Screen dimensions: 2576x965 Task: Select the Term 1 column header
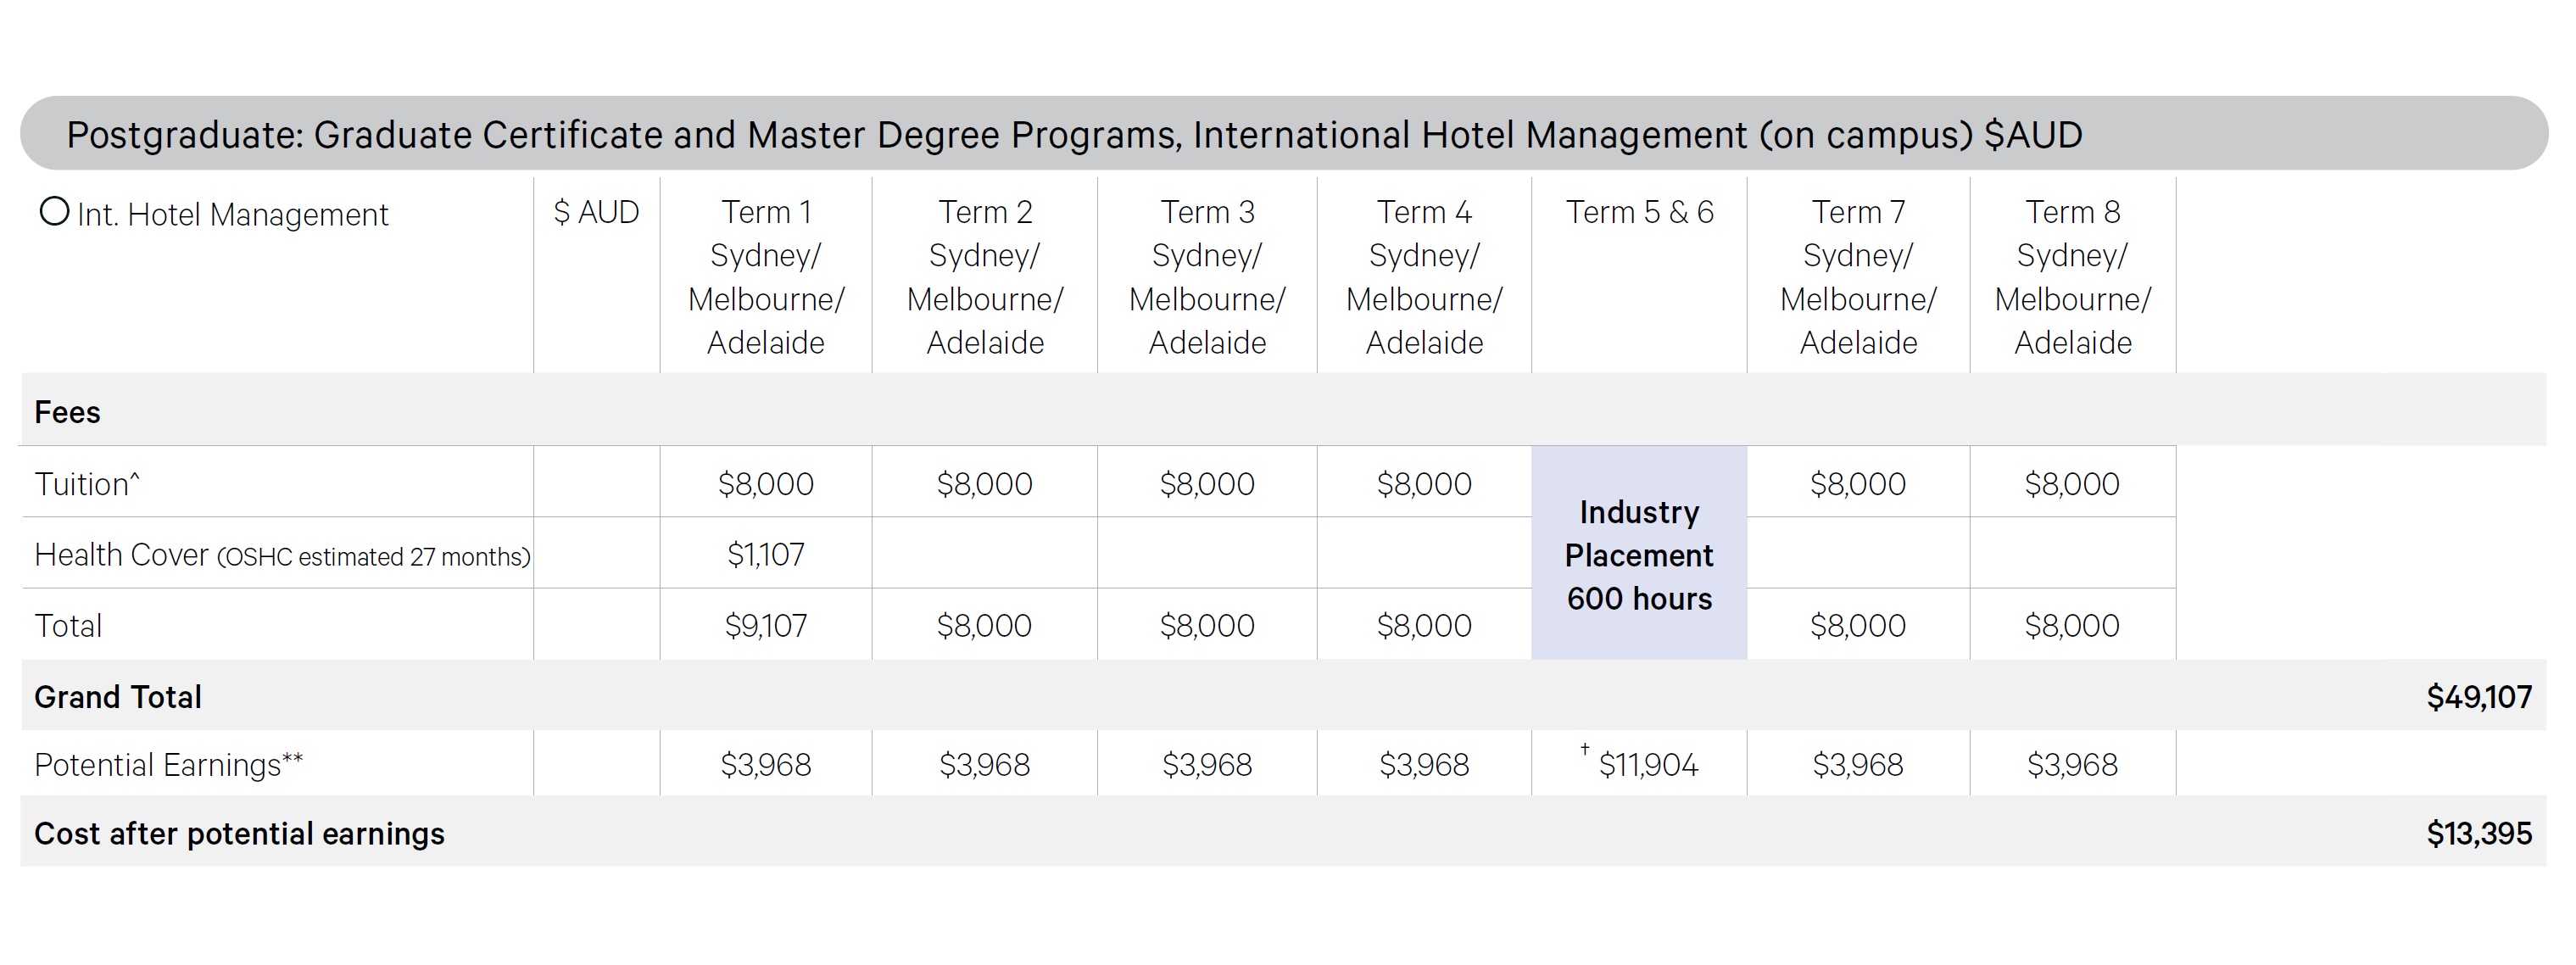coord(766,276)
